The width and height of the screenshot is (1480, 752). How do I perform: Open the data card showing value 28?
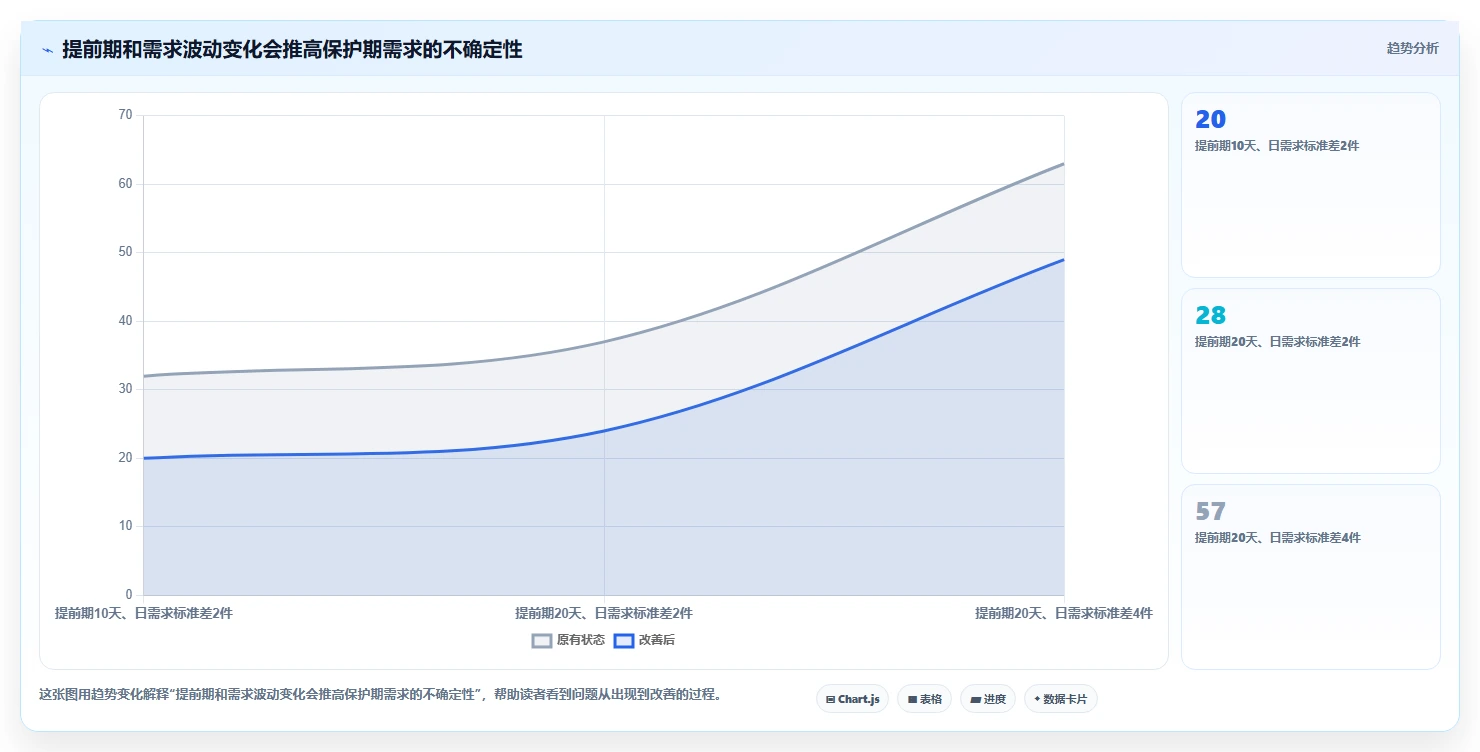(1310, 381)
